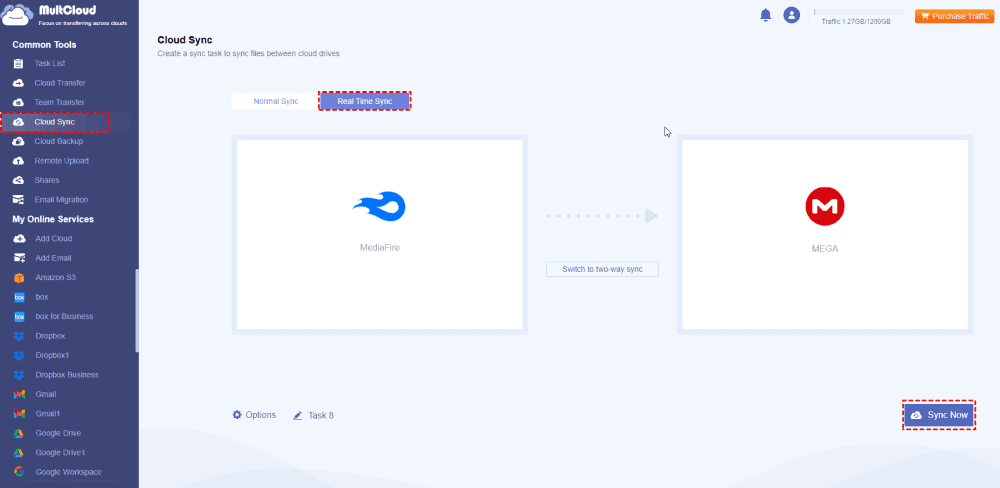Open Cloud Transfer label in sidebar

coord(60,83)
